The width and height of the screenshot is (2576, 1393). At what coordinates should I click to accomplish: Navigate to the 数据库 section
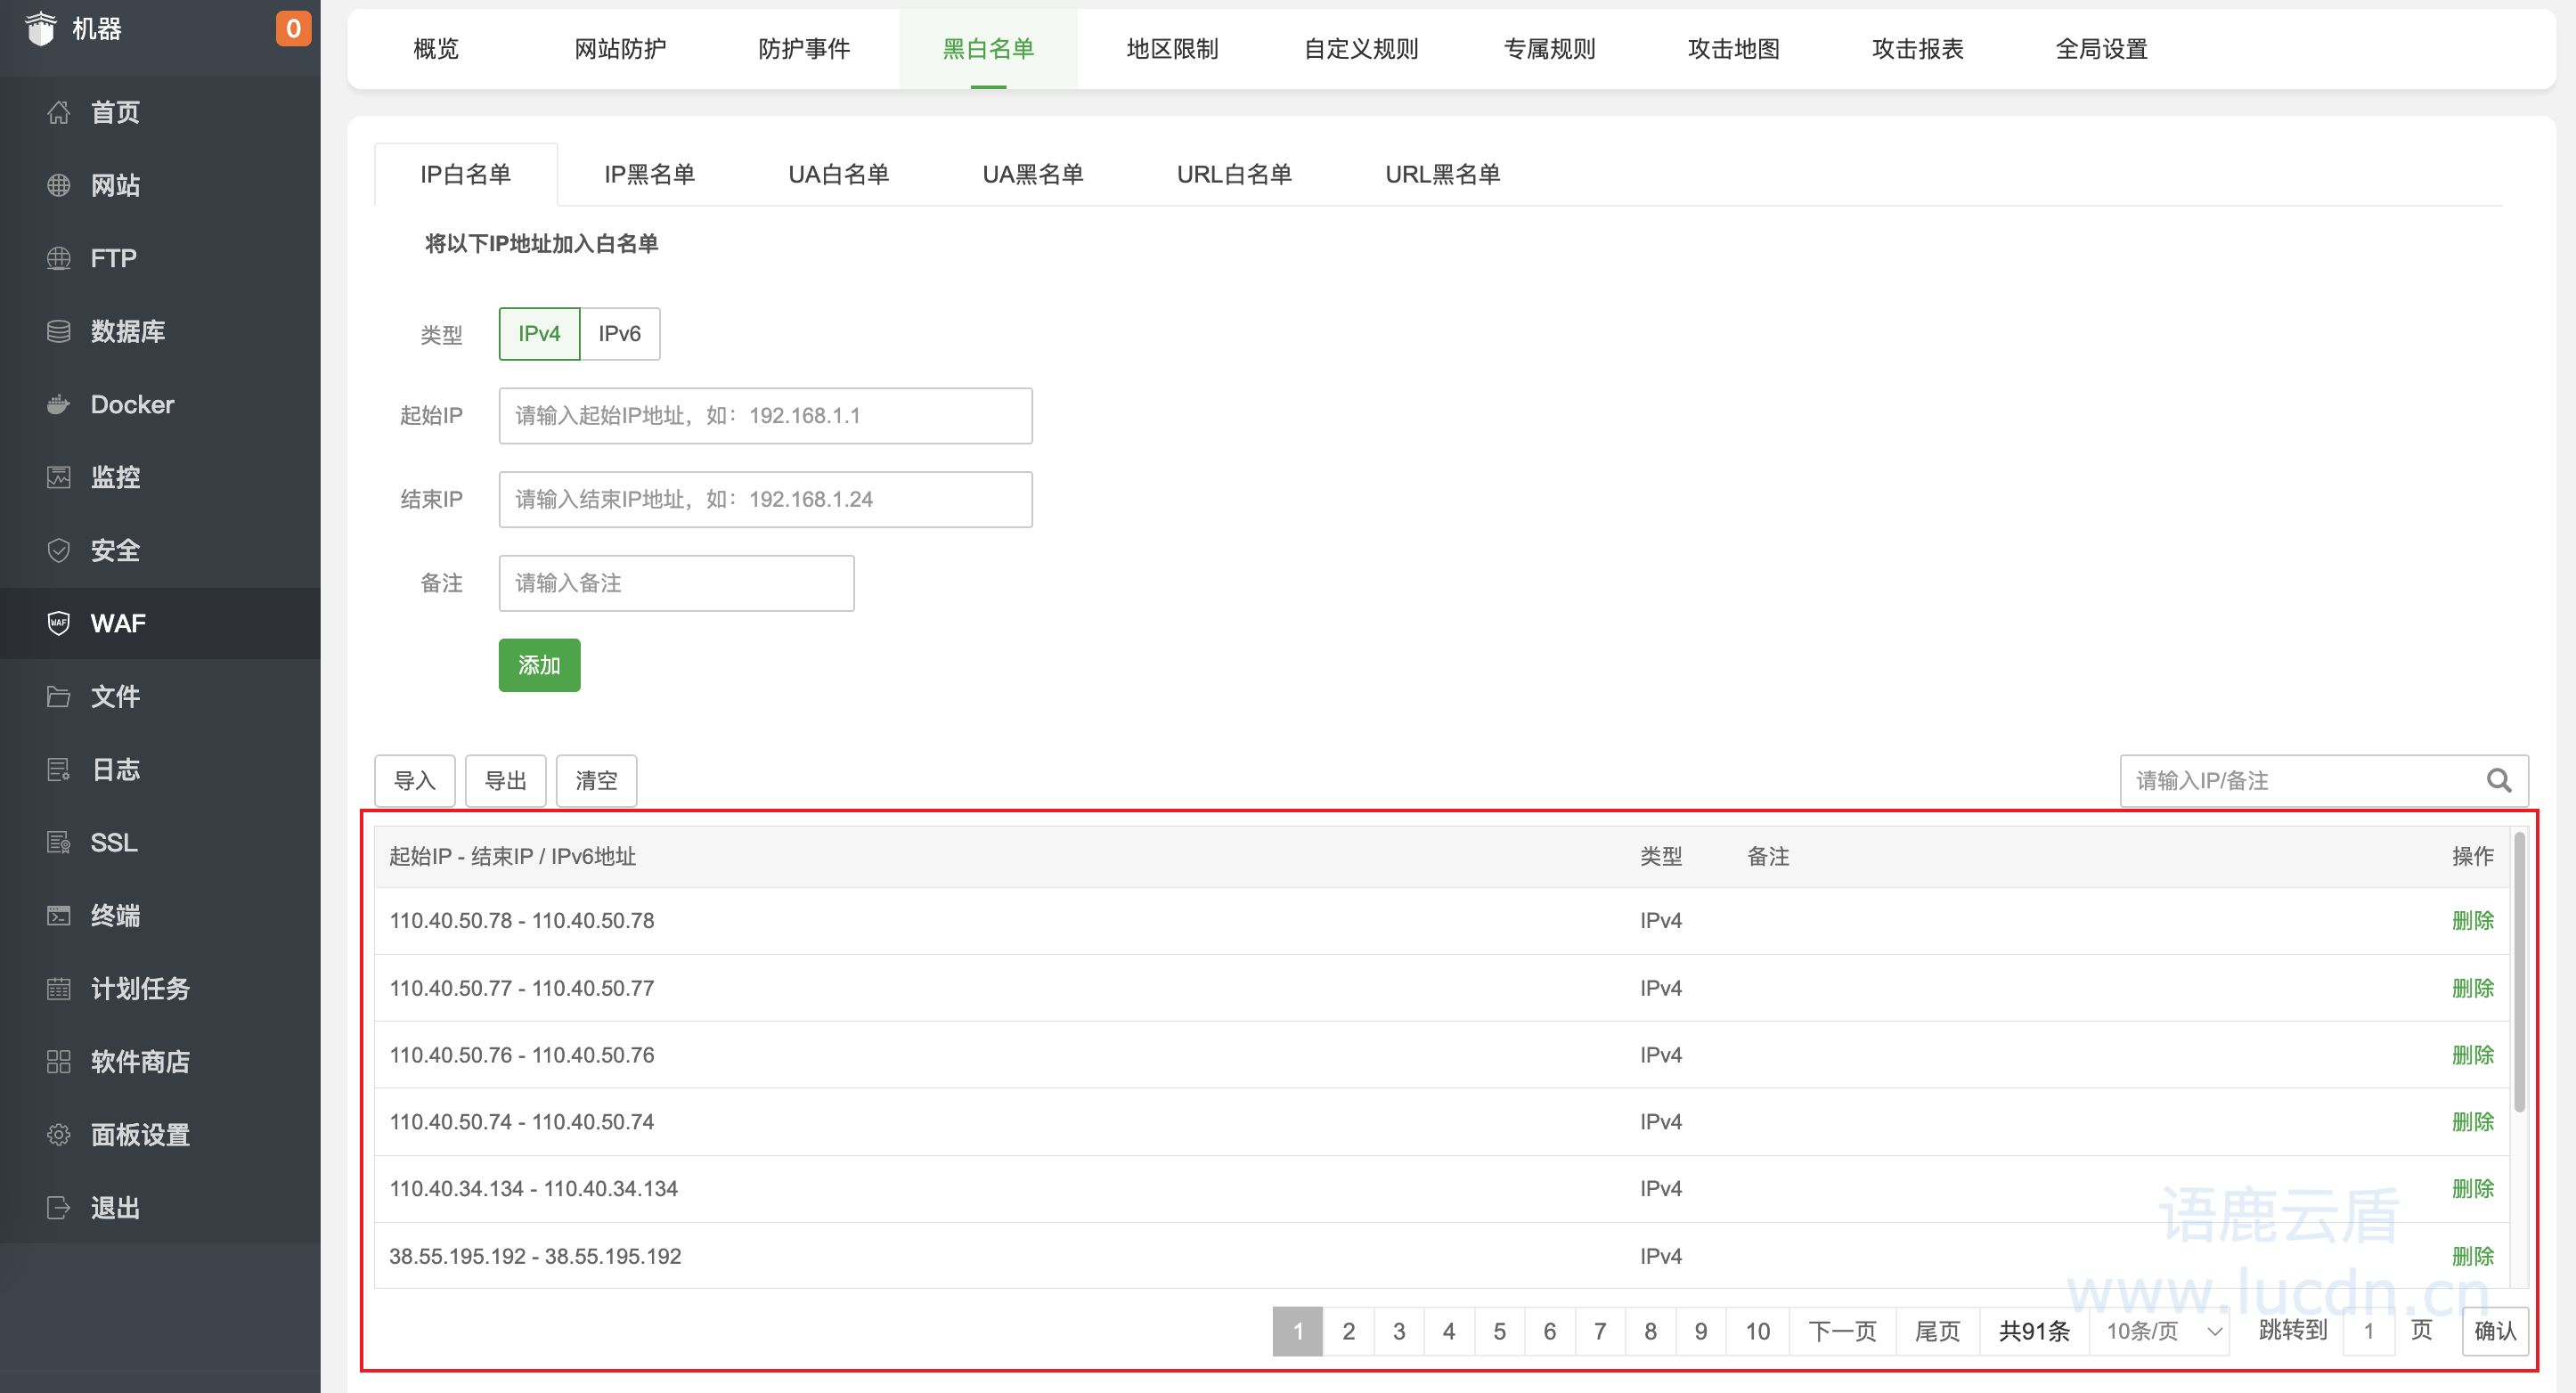[128, 331]
